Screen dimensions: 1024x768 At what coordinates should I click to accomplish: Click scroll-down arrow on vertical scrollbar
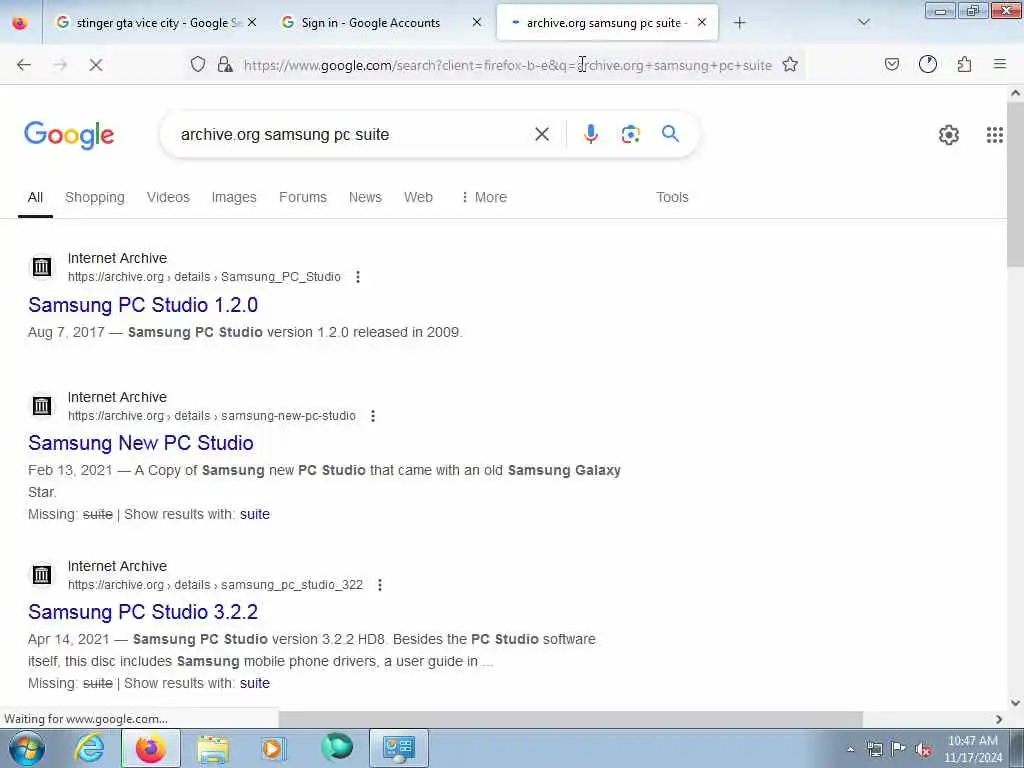(1015, 703)
